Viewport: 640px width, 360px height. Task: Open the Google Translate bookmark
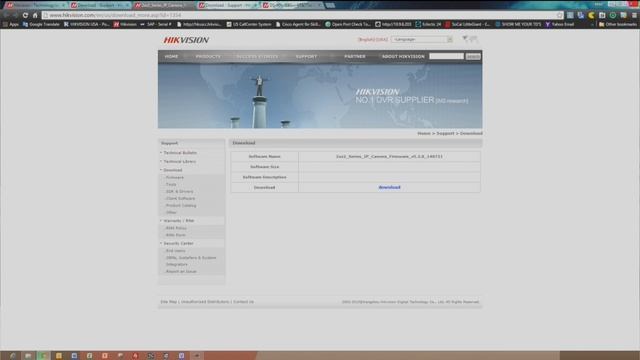click(41, 24)
